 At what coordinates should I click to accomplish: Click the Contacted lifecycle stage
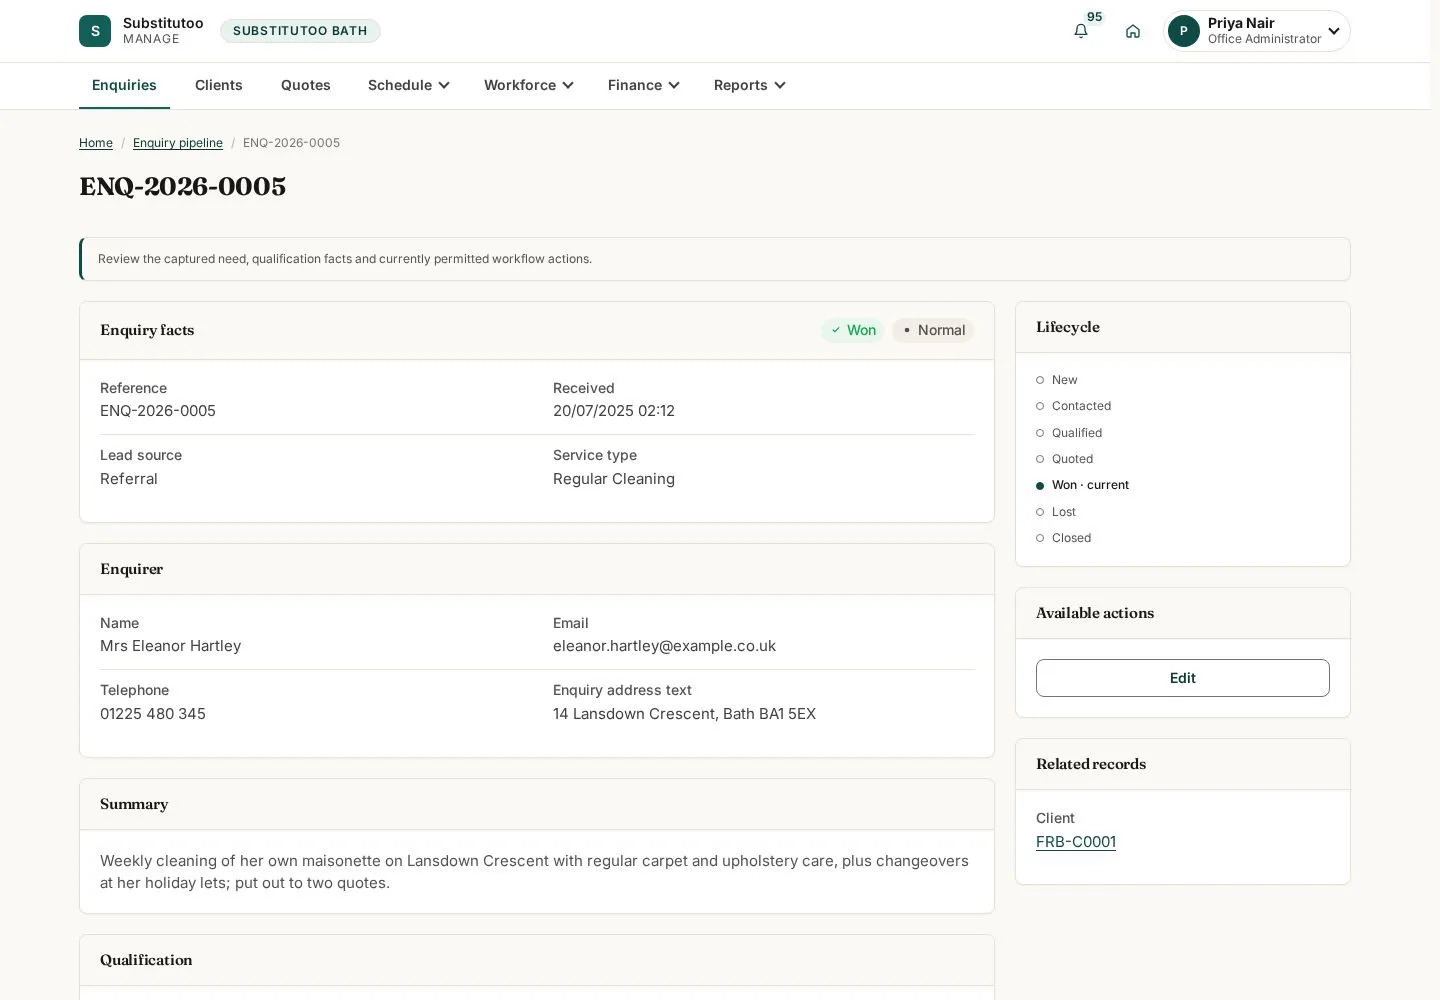click(1074, 406)
